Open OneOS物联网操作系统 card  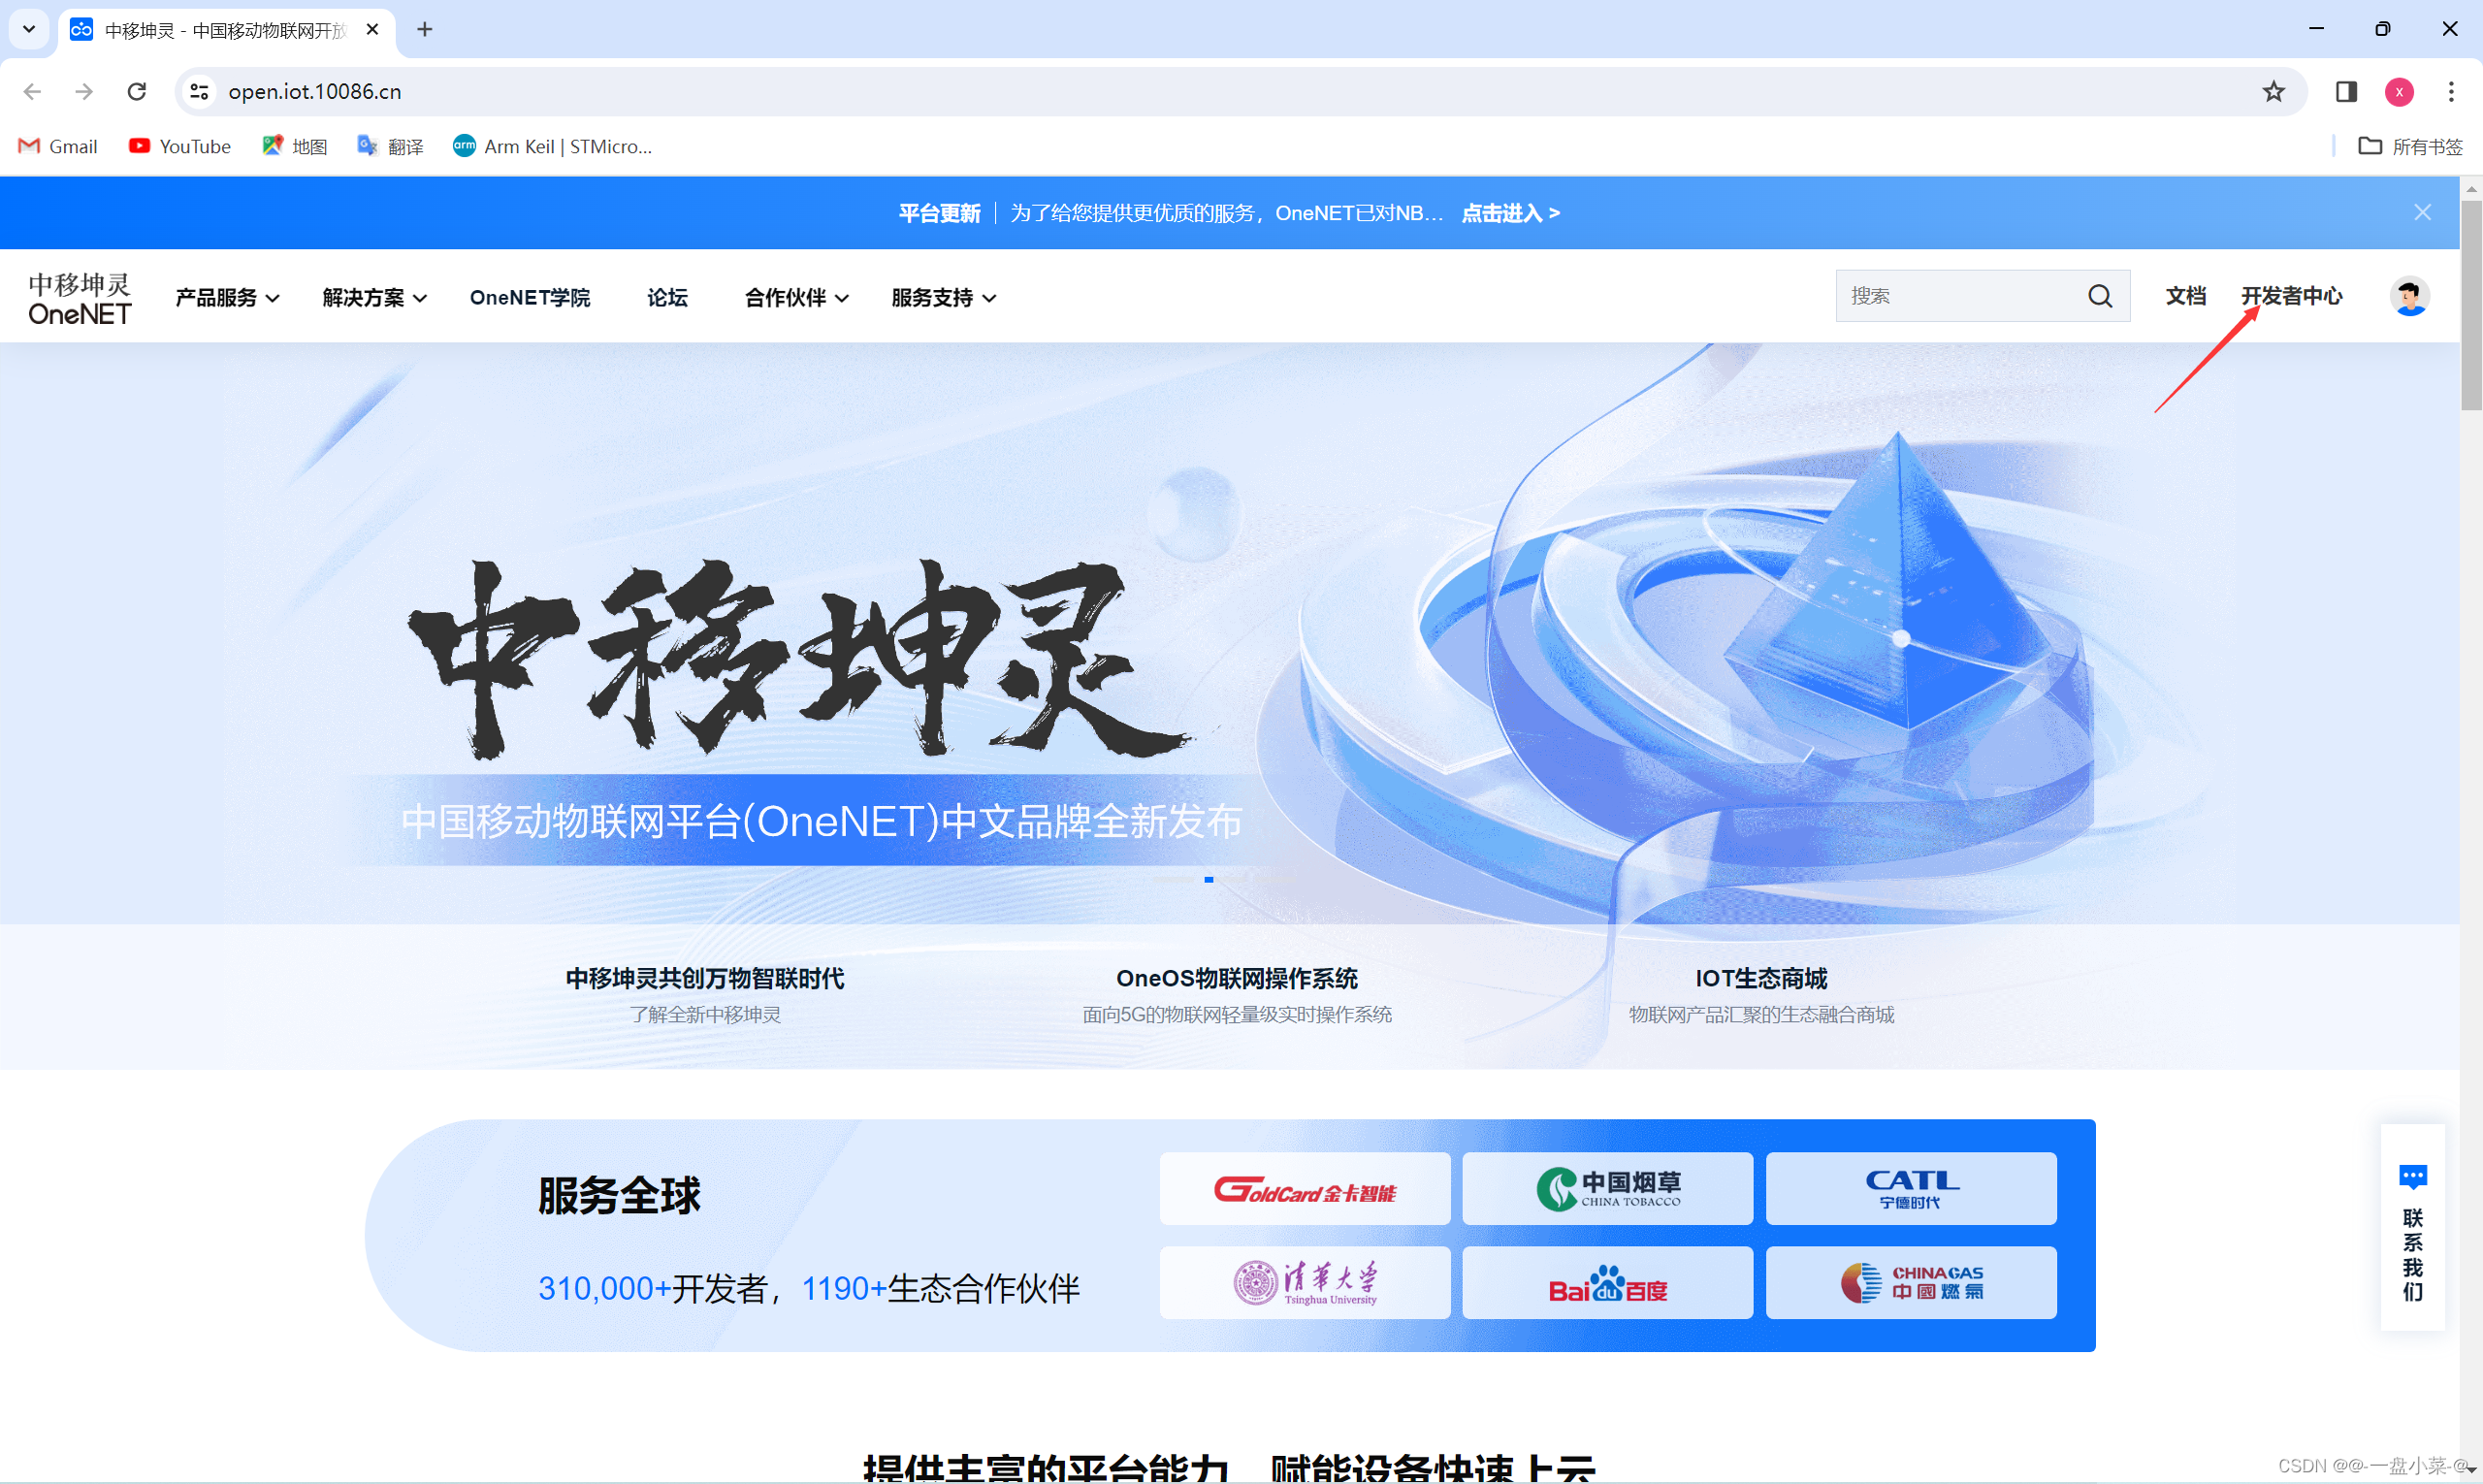pos(1237,994)
